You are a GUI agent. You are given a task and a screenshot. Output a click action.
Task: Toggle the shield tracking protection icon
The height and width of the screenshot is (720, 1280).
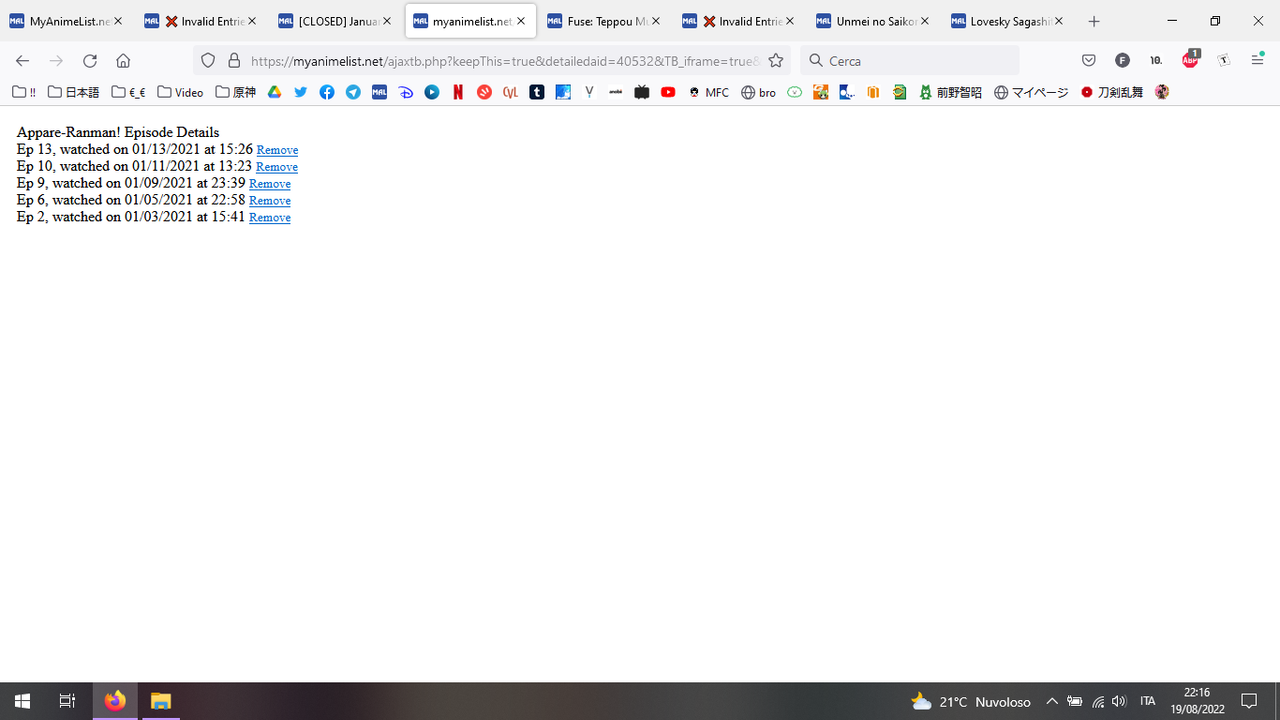207,60
